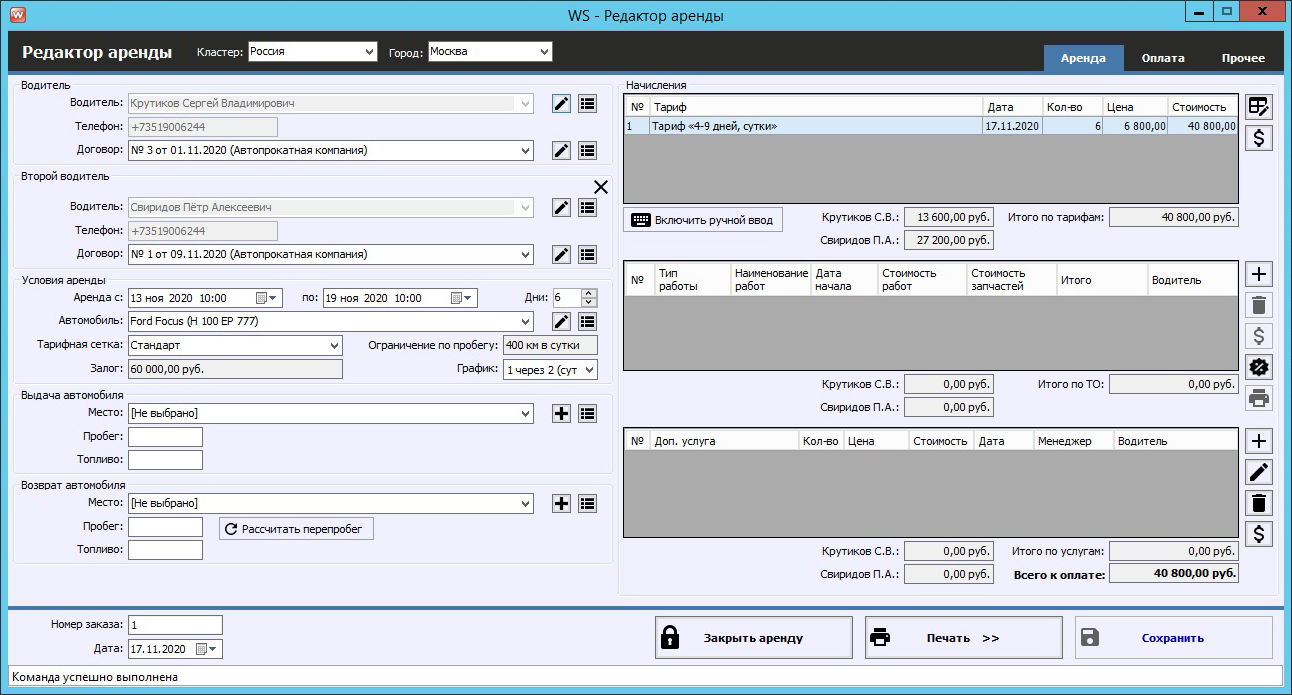Click plus icon to add pickup place
This screenshot has height=695, width=1292.
click(x=561, y=413)
